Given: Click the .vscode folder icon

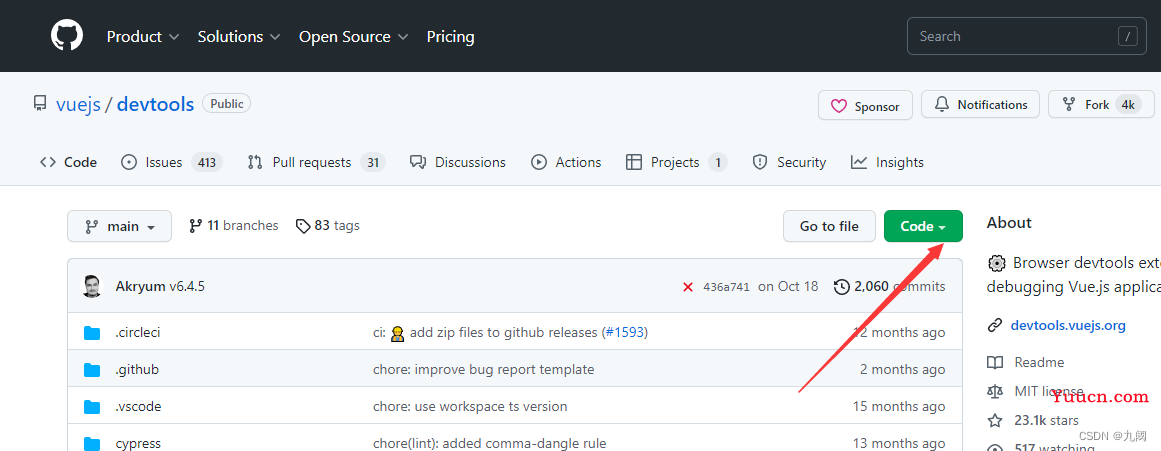Looking at the screenshot, I should 92,407.
